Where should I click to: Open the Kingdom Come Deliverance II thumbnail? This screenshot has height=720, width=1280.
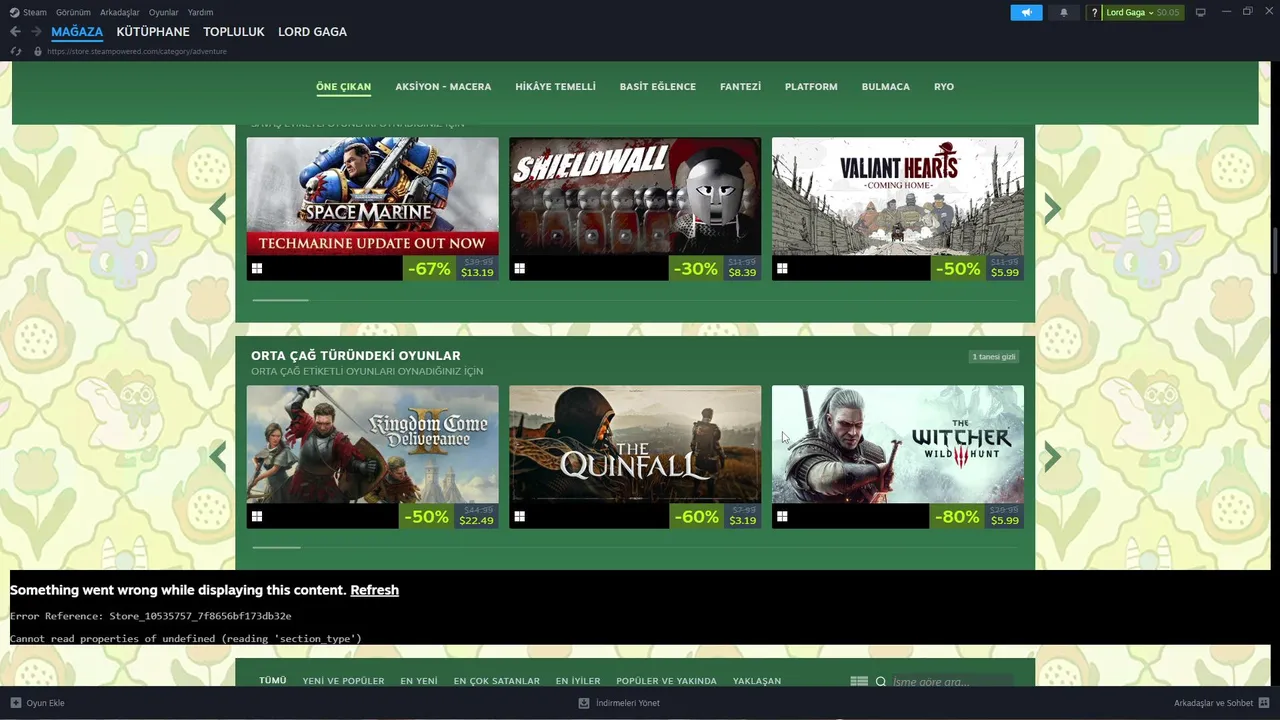(x=372, y=444)
